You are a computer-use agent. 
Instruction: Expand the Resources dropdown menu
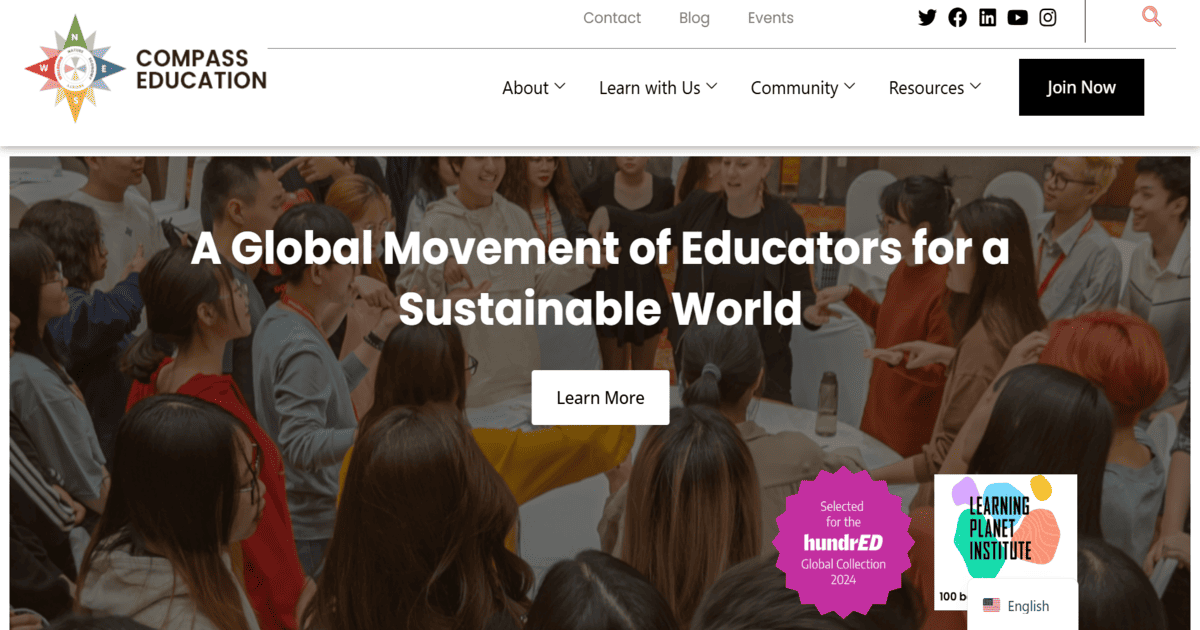[x=935, y=88]
